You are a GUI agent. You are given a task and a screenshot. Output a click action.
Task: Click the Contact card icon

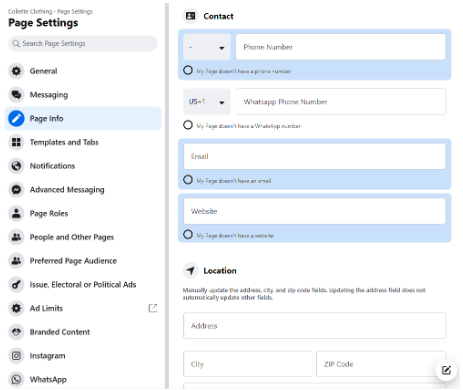click(191, 16)
